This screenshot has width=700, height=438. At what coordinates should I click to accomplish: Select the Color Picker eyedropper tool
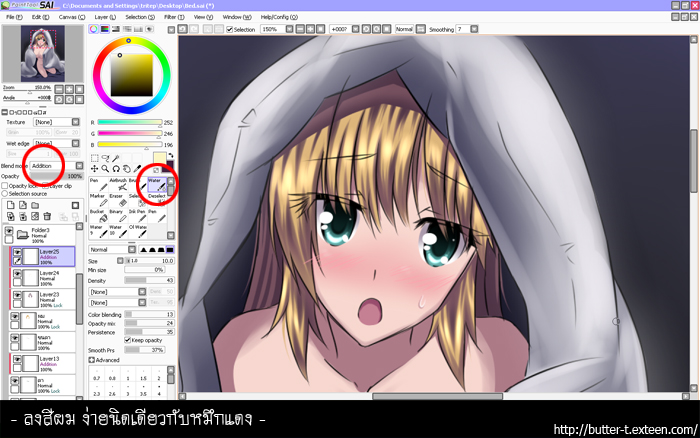138,169
